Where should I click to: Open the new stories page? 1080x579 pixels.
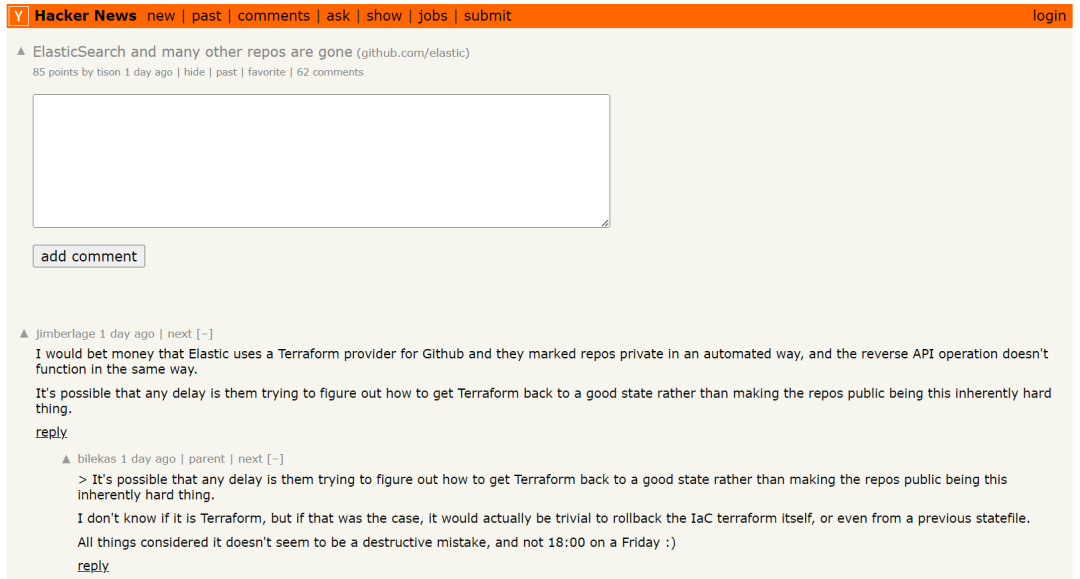[161, 16]
